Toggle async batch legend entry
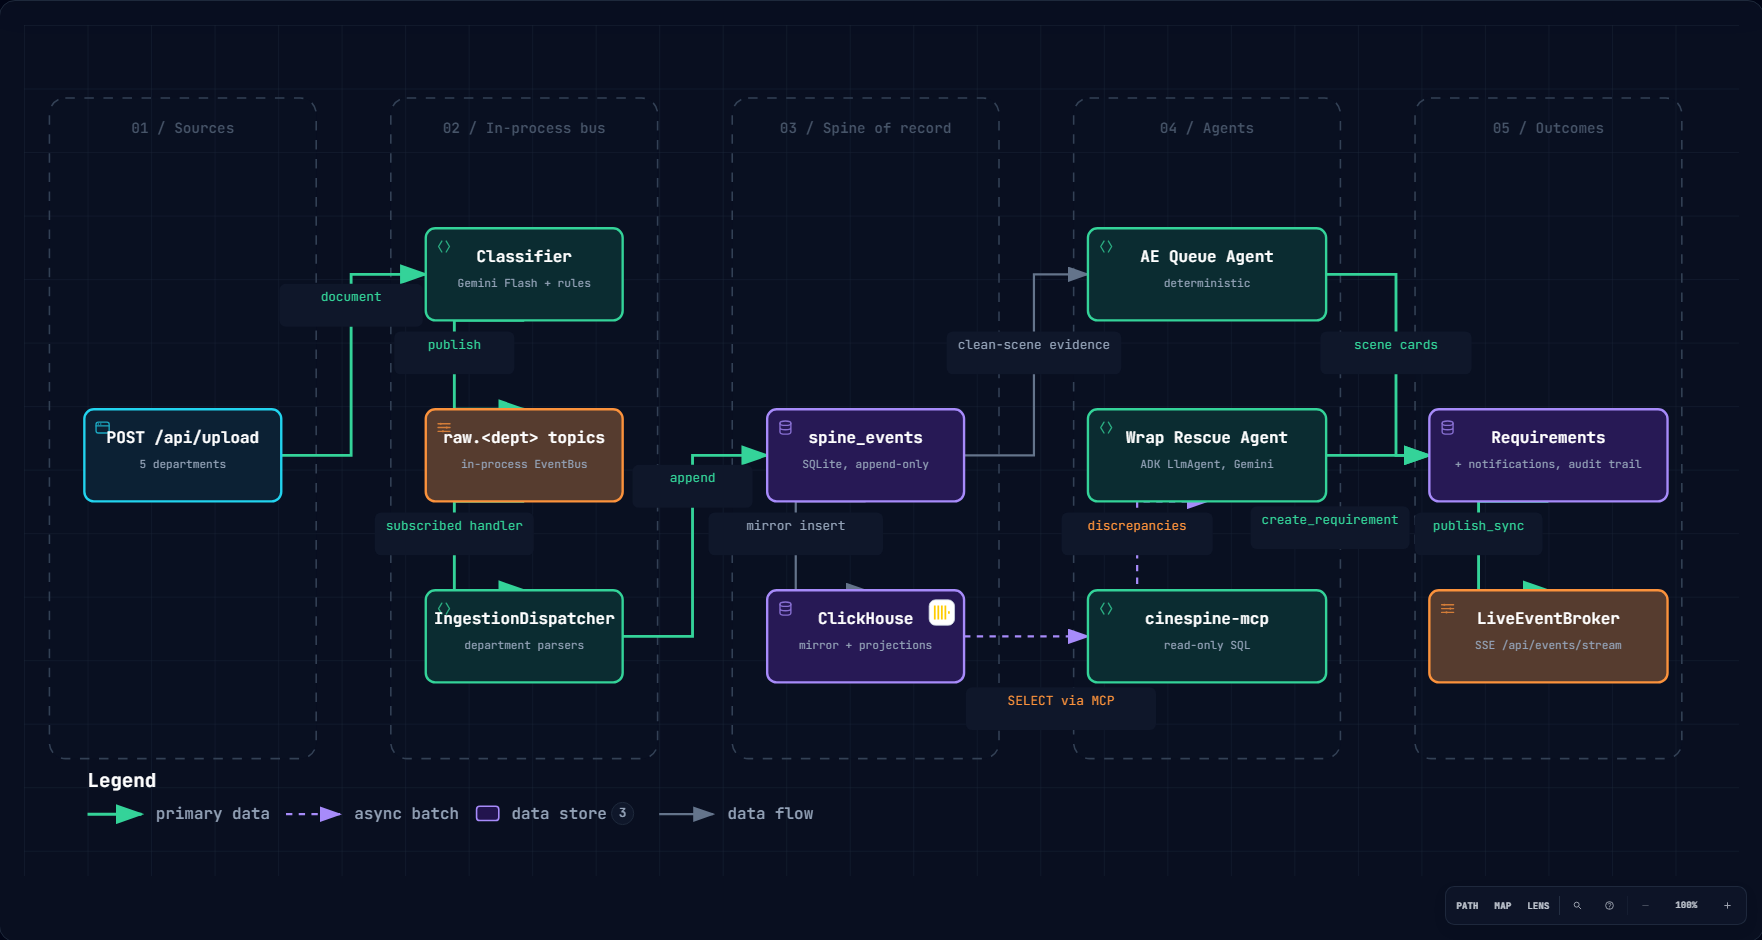The height and width of the screenshot is (940, 1762). (372, 814)
